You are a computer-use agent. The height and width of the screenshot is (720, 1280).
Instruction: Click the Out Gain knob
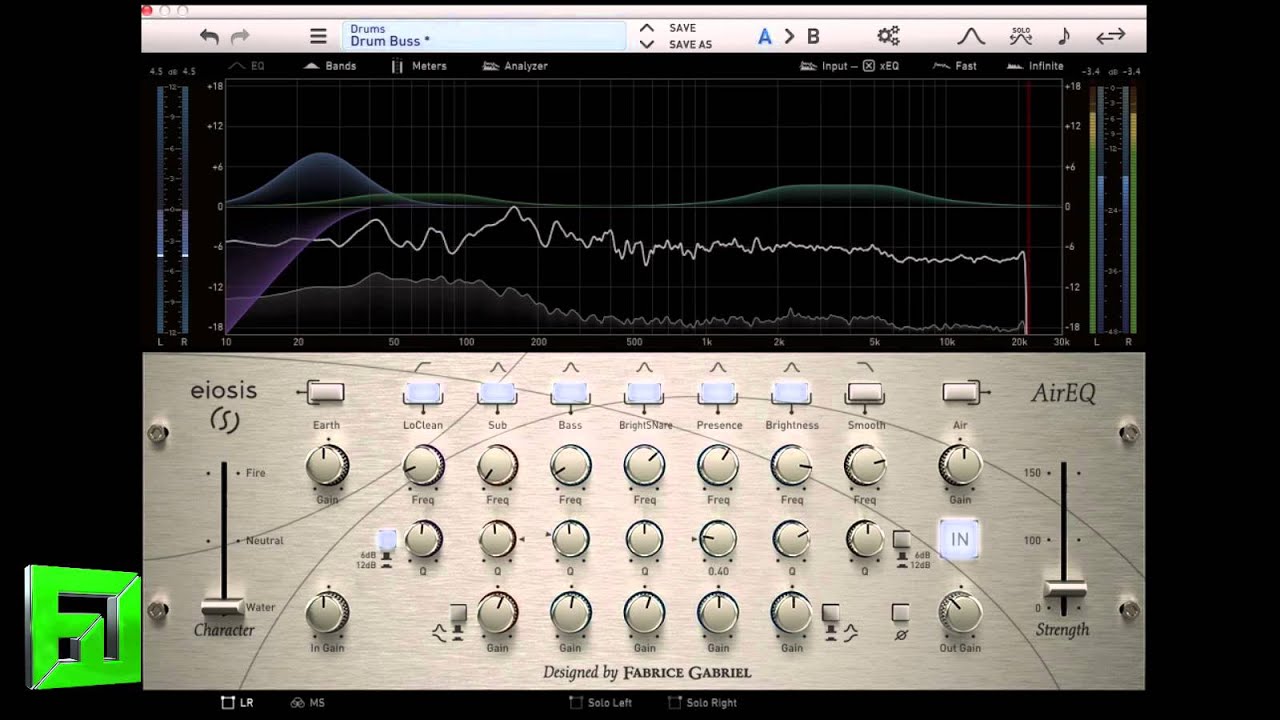(x=960, y=614)
